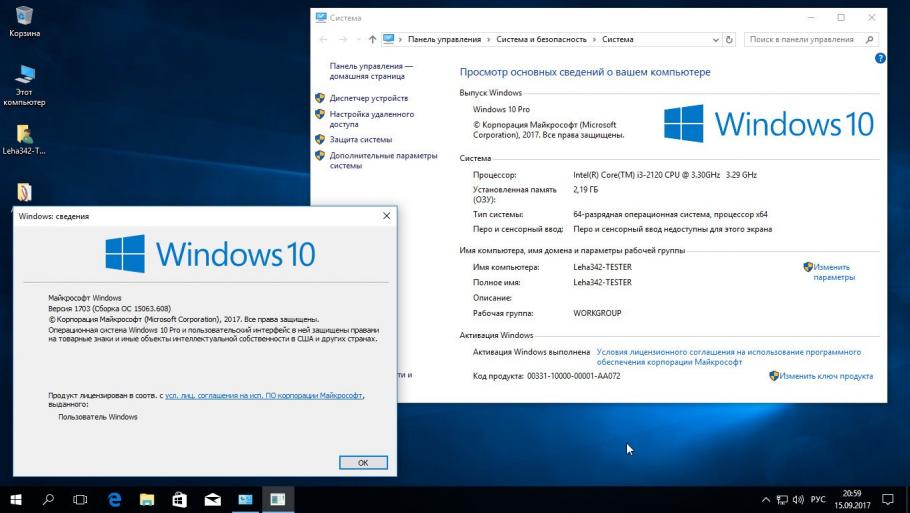Select processor value Intel Core i3-2120
910x513 pixels.
pyautogui.click(x=665, y=175)
